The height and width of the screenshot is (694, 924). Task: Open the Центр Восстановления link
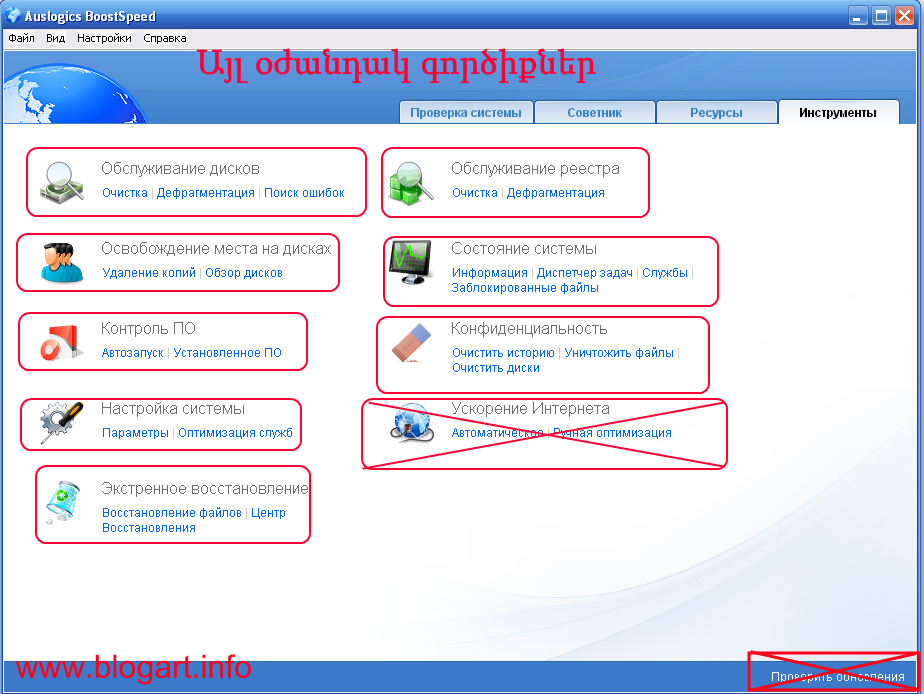point(193,520)
